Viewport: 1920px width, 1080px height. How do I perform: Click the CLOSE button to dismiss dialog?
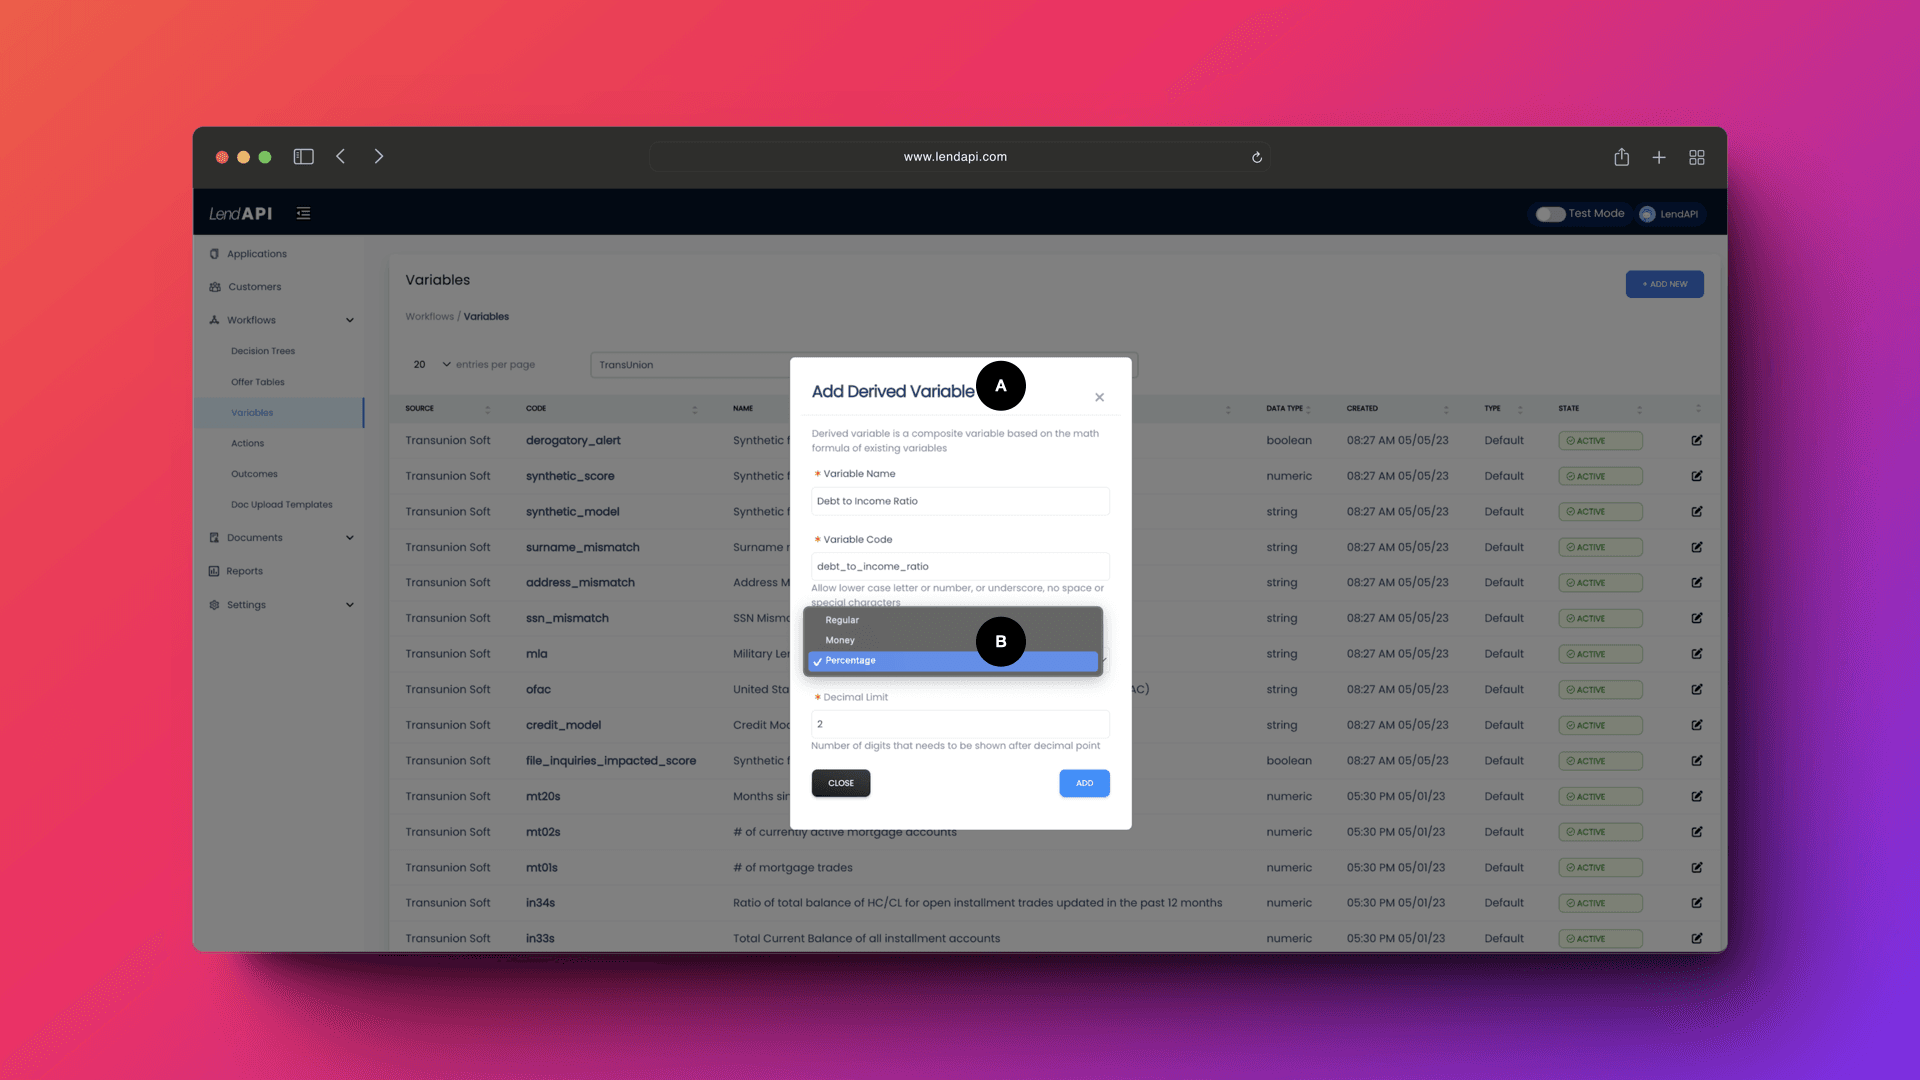tap(840, 782)
